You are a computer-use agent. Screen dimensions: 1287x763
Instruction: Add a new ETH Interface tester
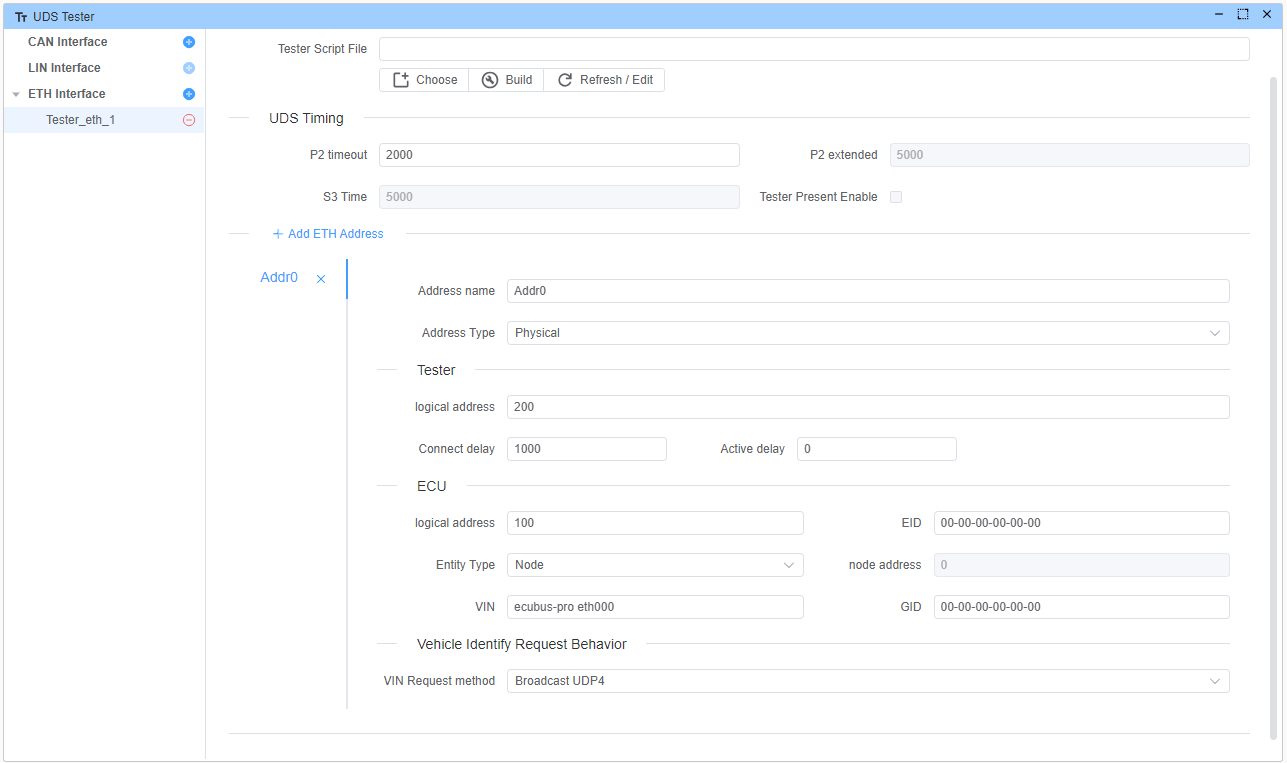pyautogui.click(x=189, y=94)
